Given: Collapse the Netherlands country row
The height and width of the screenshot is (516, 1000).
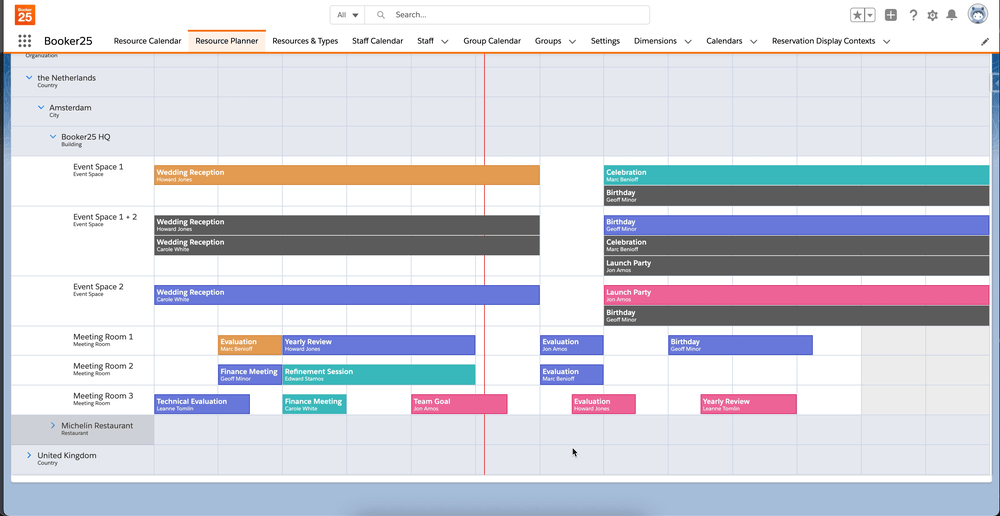Looking at the screenshot, I should pyautogui.click(x=29, y=78).
